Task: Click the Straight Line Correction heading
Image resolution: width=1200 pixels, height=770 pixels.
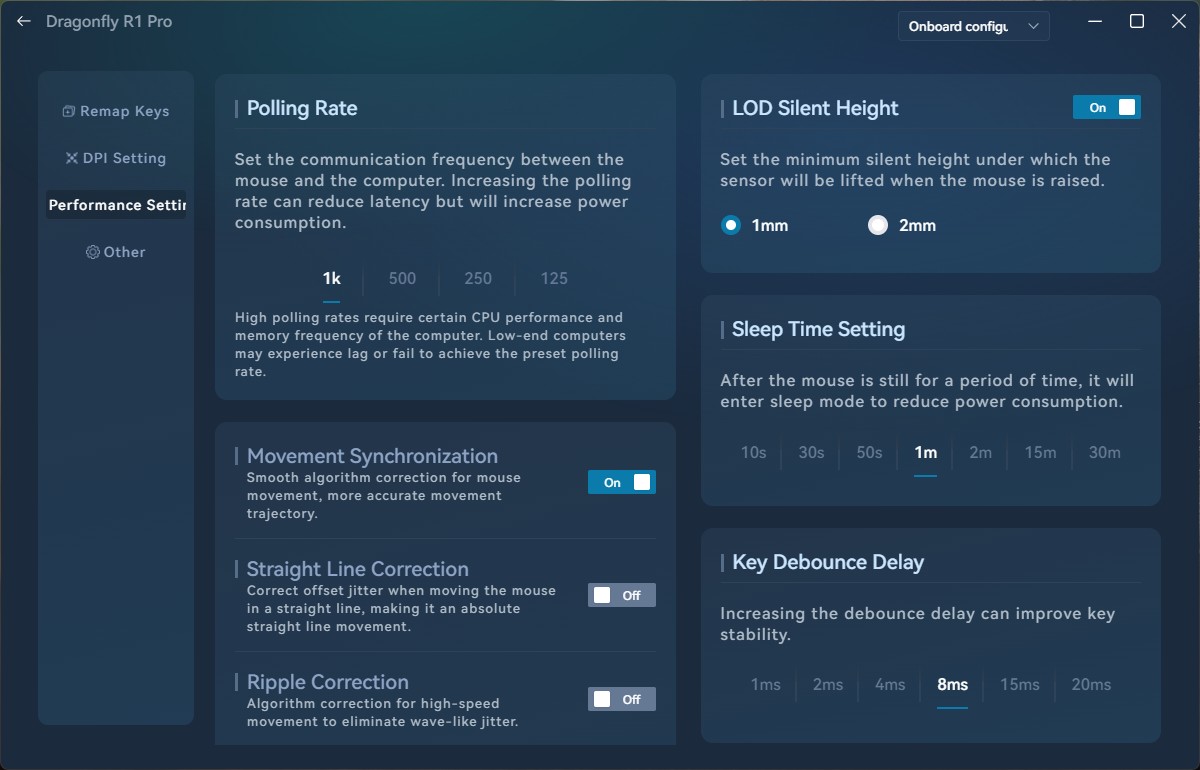Action: [358, 569]
